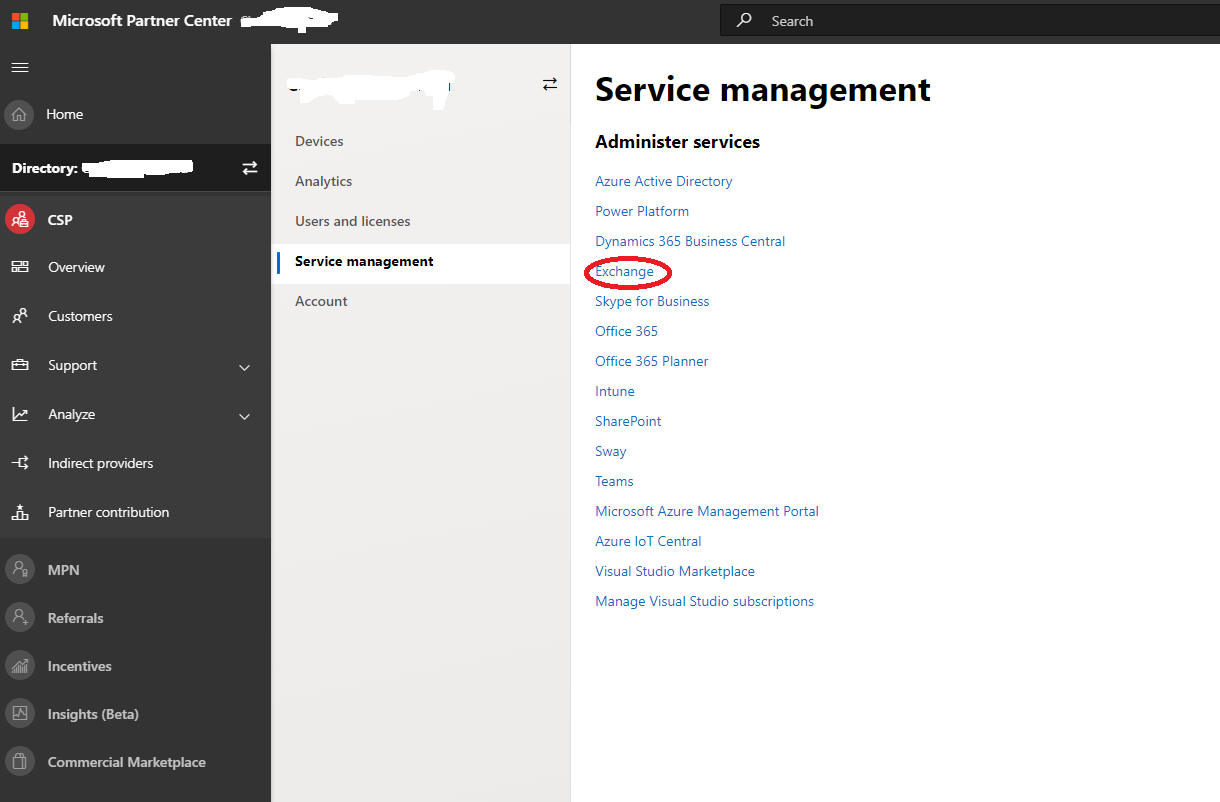The height and width of the screenshot is (802, 1220).
Task: Open Manage Visual Studio subscriptions link
Action: pos(704,601)
